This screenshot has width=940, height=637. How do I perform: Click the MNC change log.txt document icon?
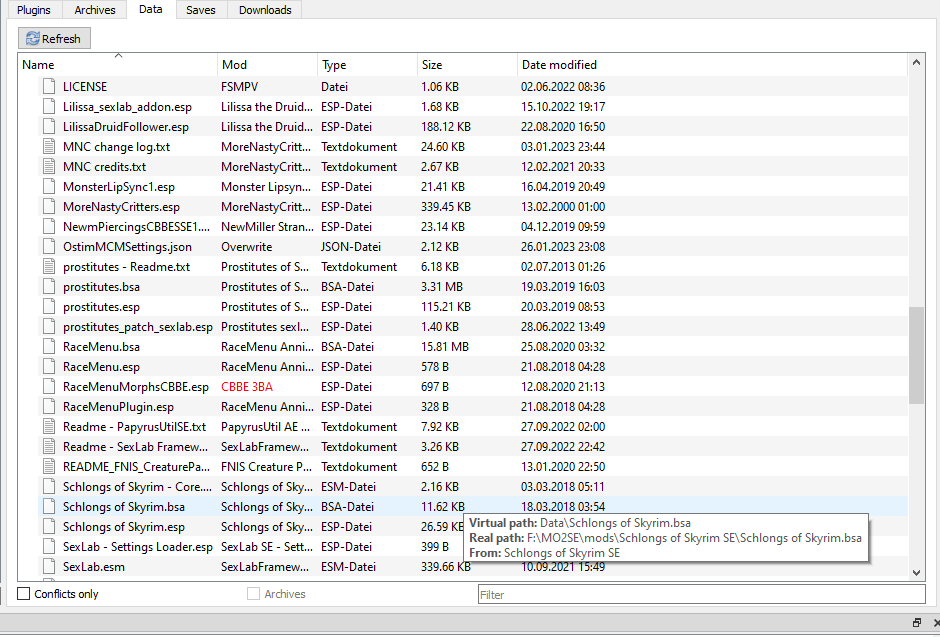(x=49, y=146)
